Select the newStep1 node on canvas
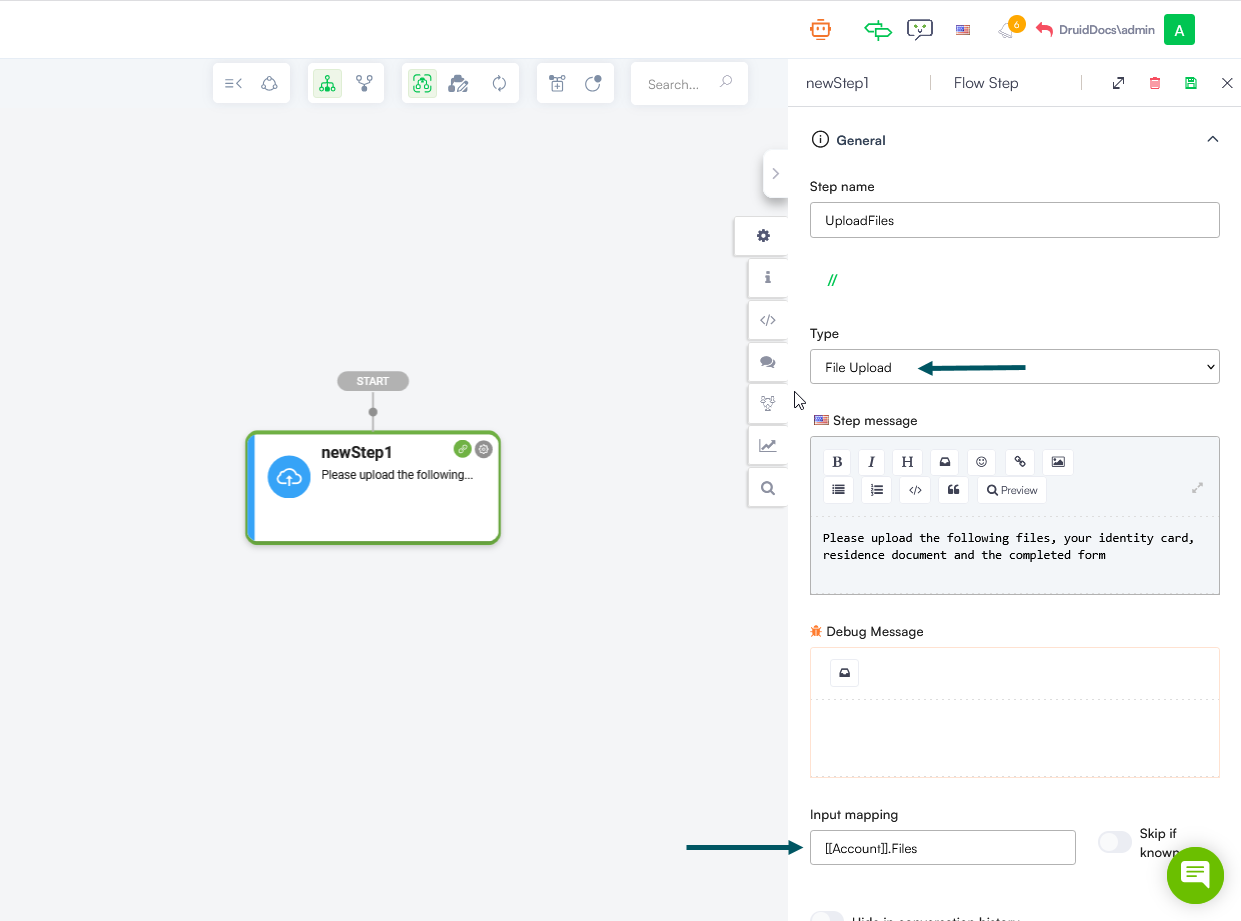 [x=373, y=488]
